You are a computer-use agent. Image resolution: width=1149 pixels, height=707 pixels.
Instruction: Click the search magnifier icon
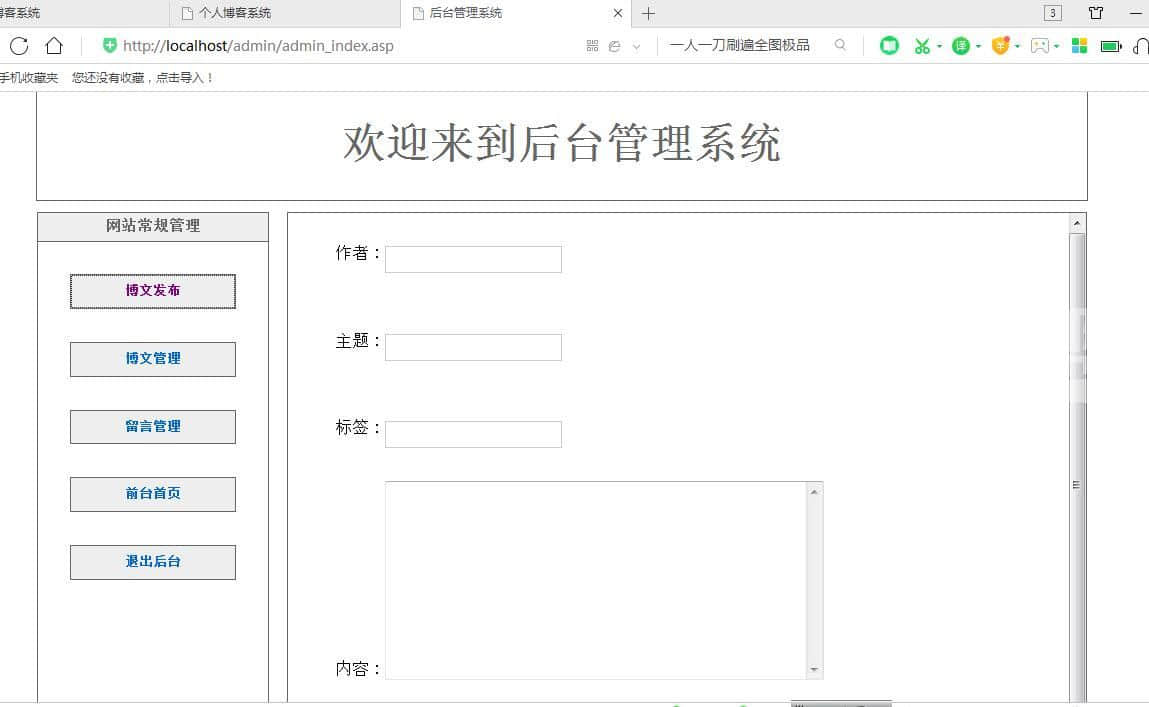click(x=840, y=45)
